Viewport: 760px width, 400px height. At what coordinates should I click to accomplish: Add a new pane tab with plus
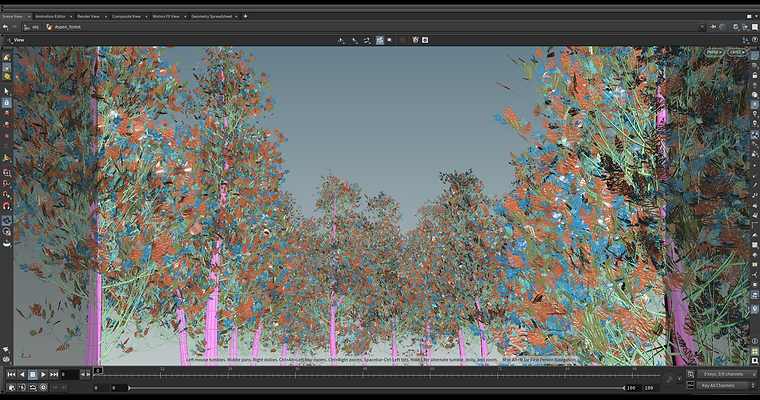tap(245, 16)
